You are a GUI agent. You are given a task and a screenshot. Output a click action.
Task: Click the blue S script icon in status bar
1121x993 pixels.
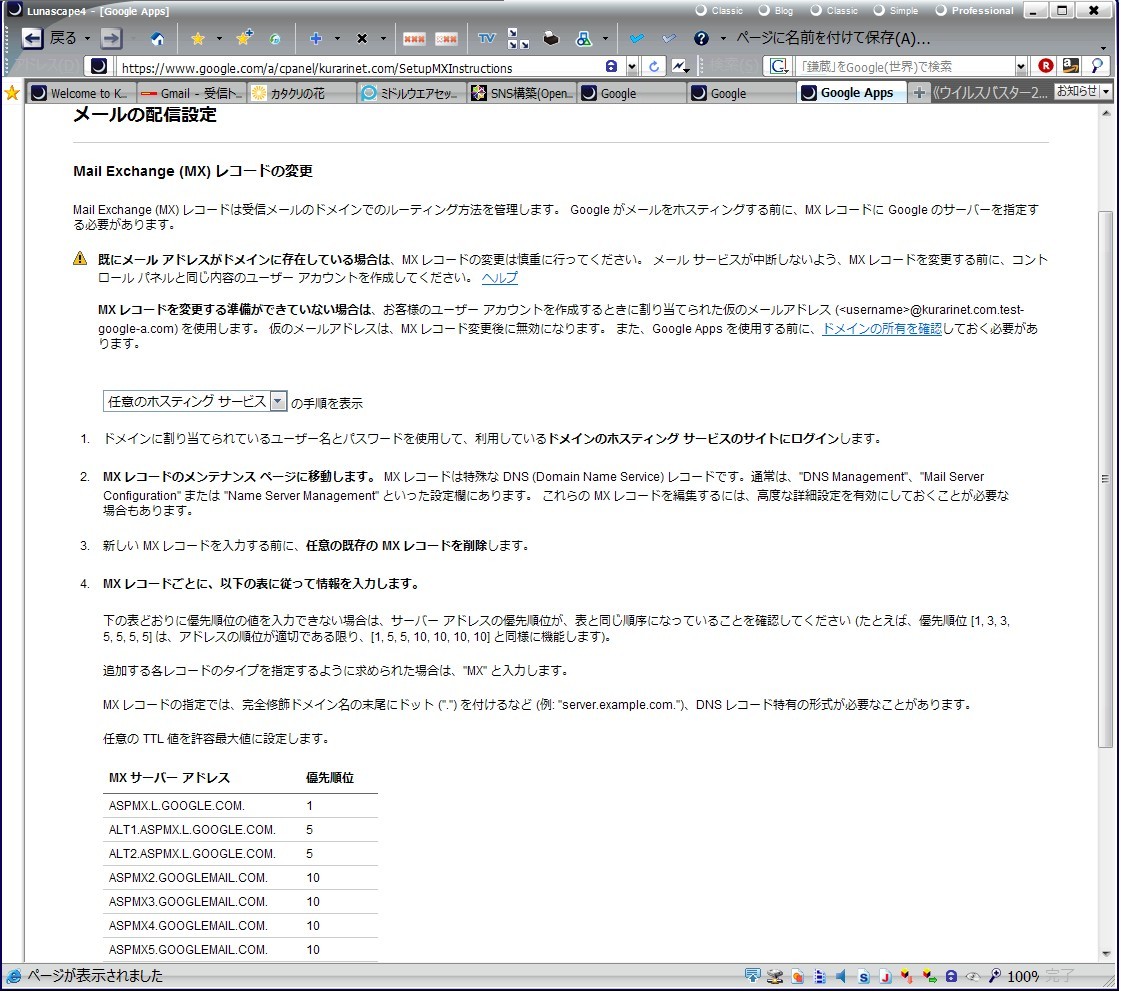(864, 977)
